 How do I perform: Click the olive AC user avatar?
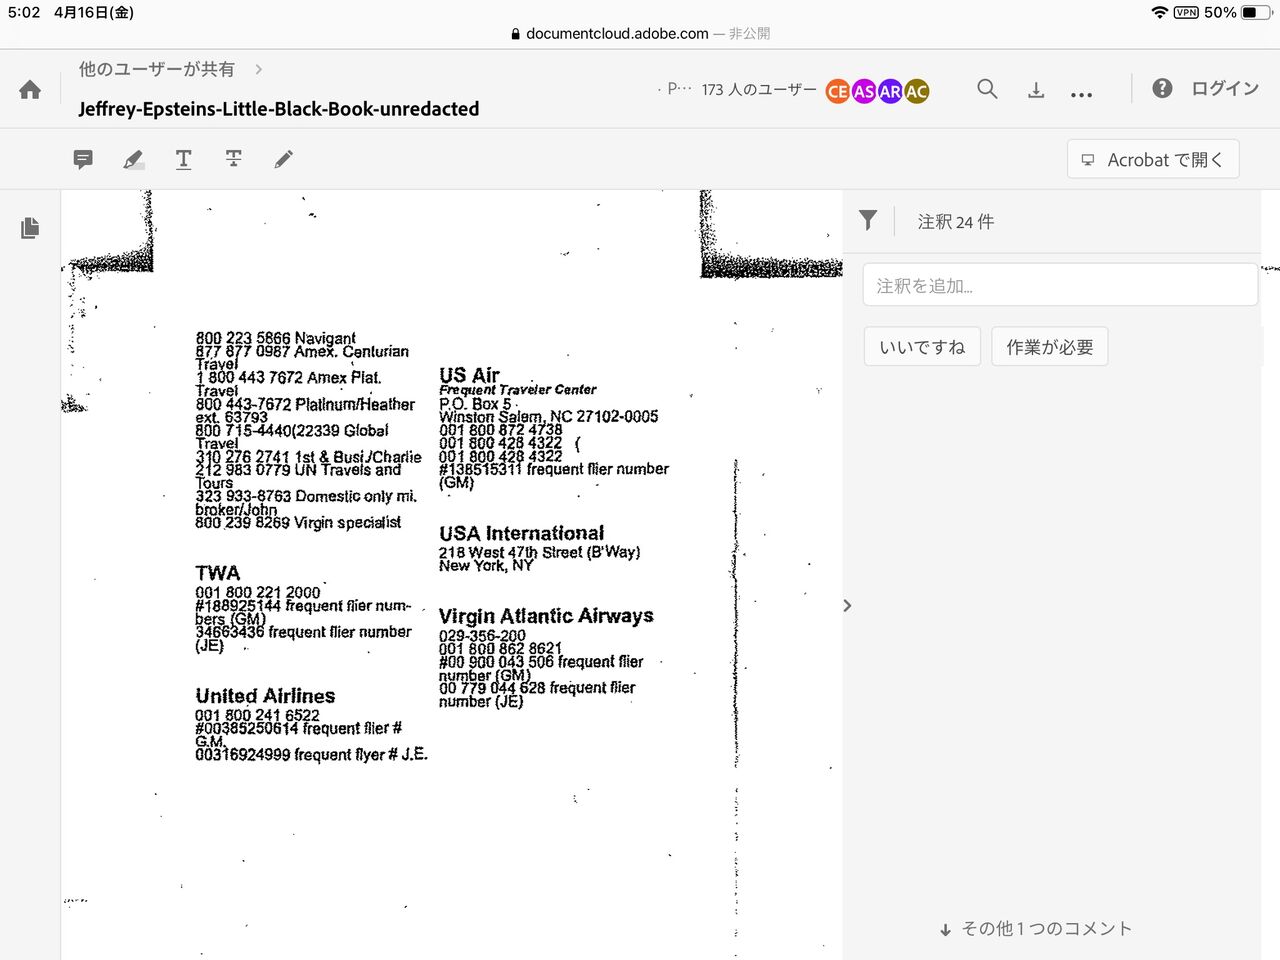916,91
